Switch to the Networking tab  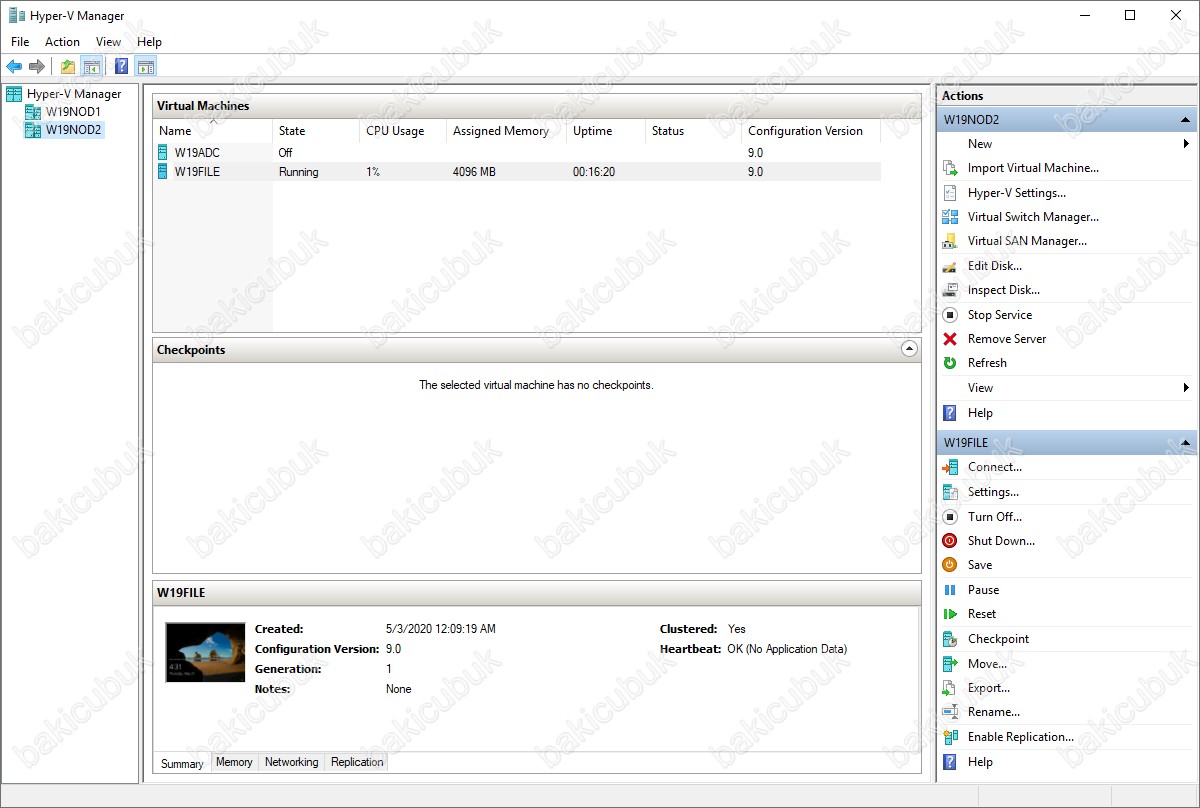point(291,762)
